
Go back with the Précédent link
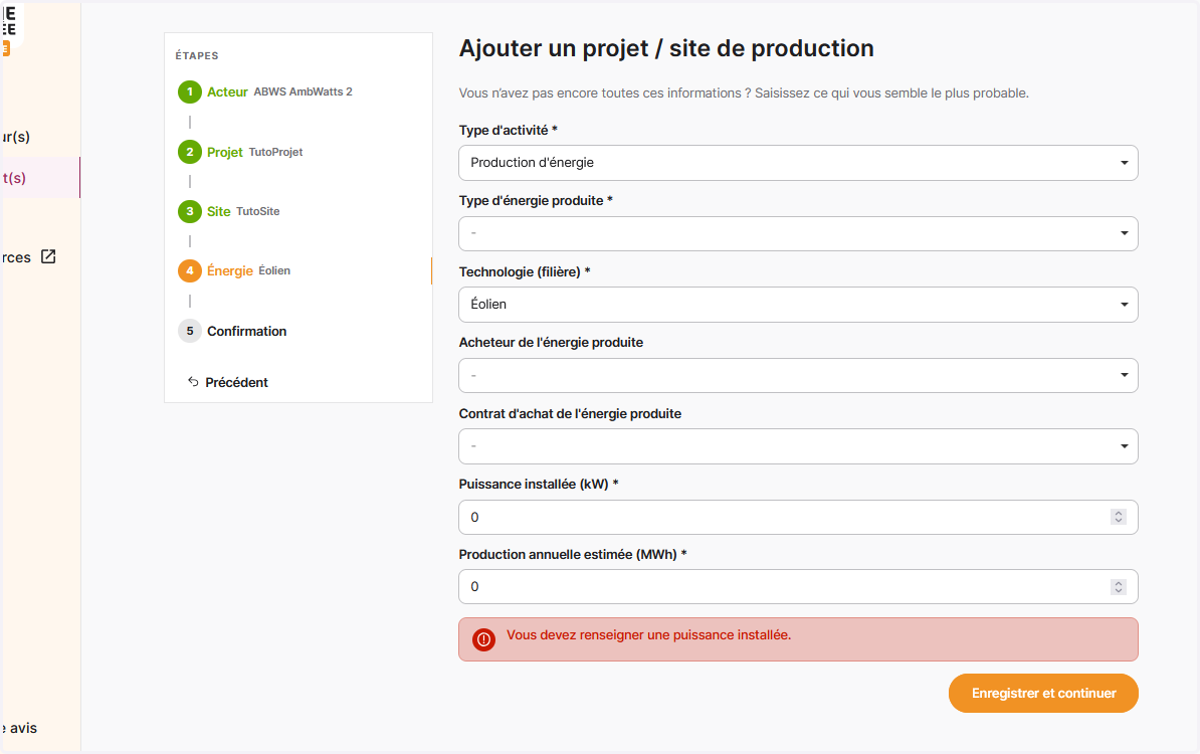[228, 382]
